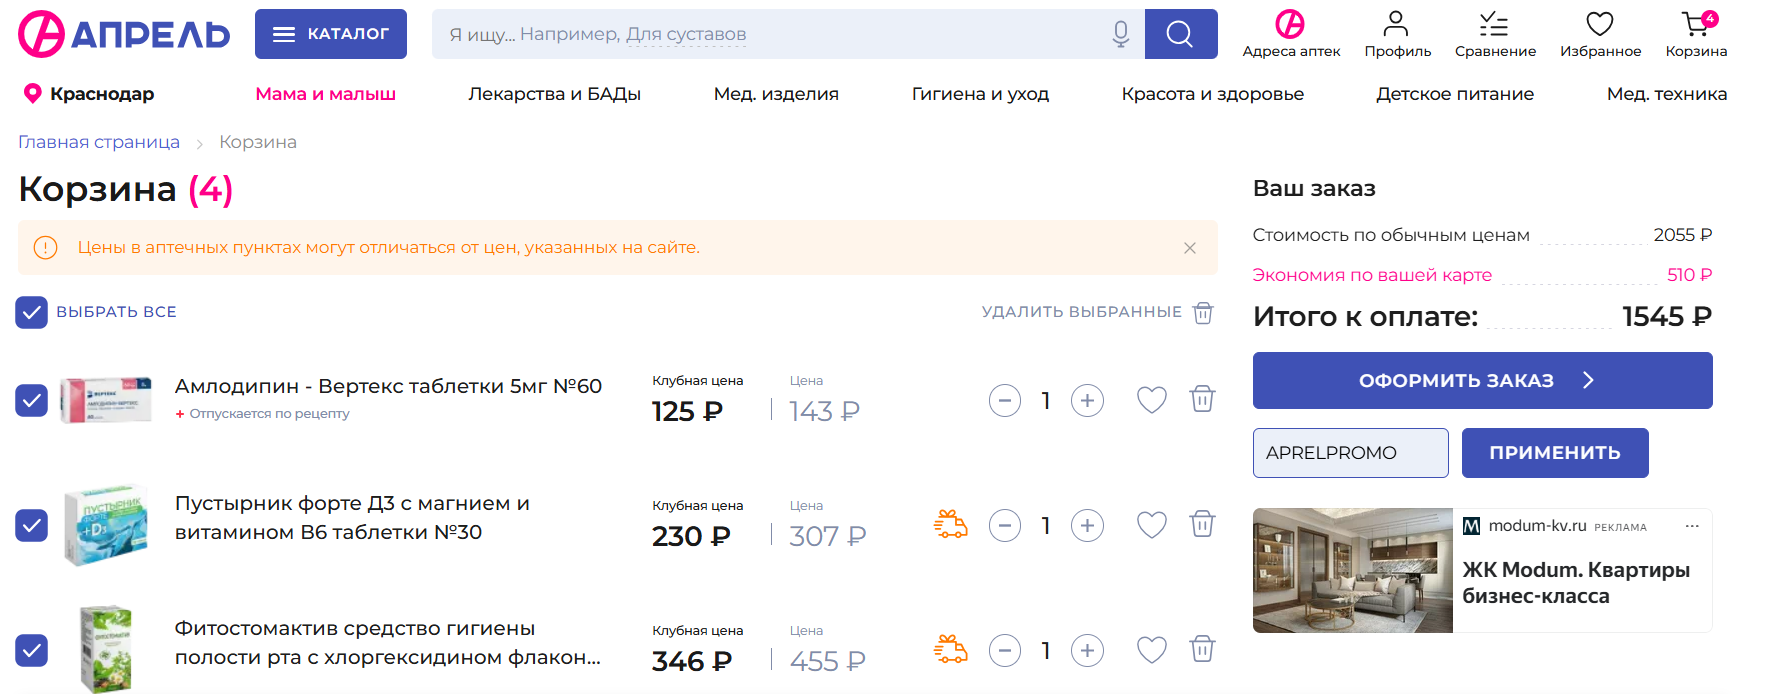Add Фитостомактив to favorites heart
The height and width of the screenshot is (694, 1770).
pyautogui.click(x=1152, y=650)
